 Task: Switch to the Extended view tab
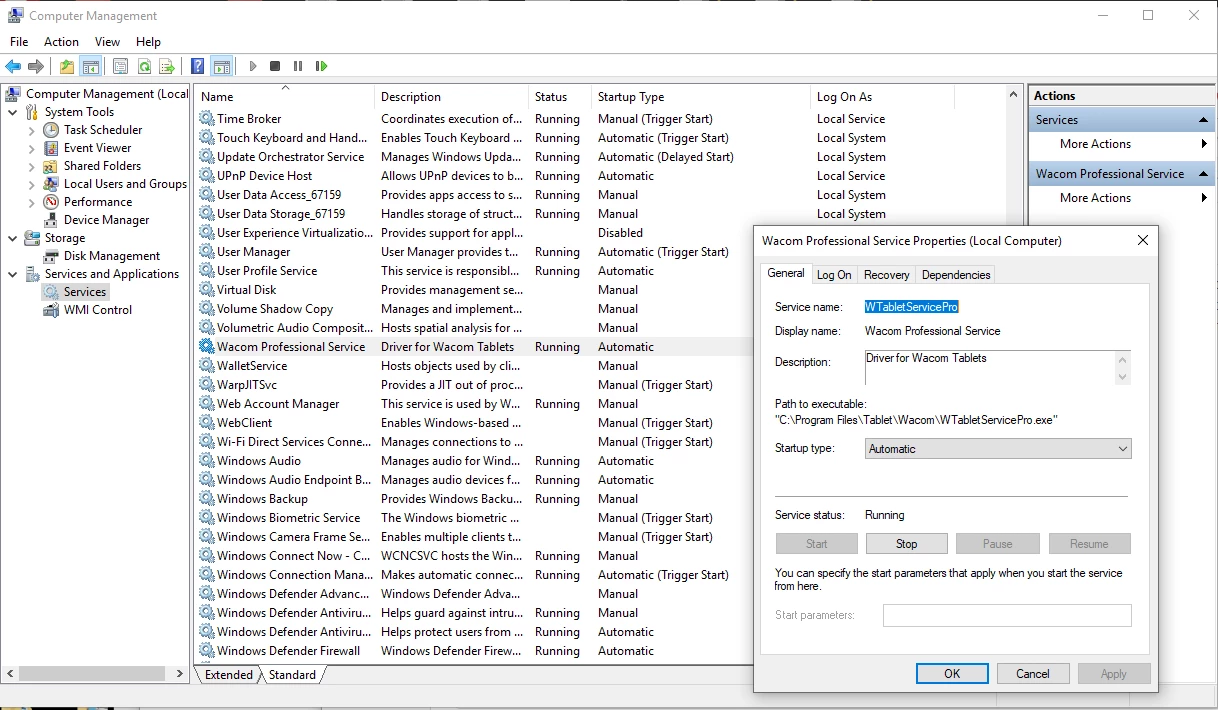pos(229,675)
